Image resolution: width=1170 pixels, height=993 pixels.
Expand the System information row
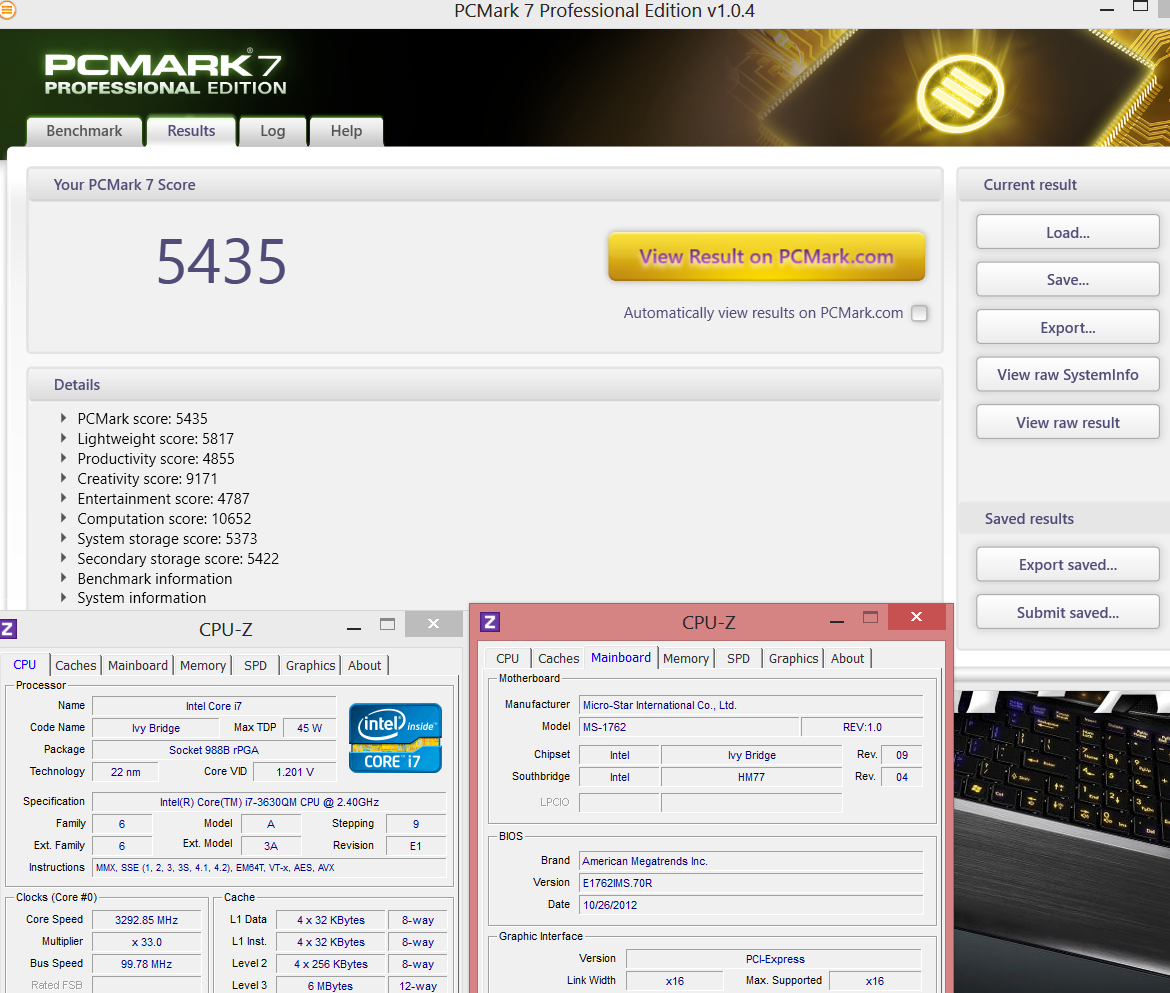[63, 598]
